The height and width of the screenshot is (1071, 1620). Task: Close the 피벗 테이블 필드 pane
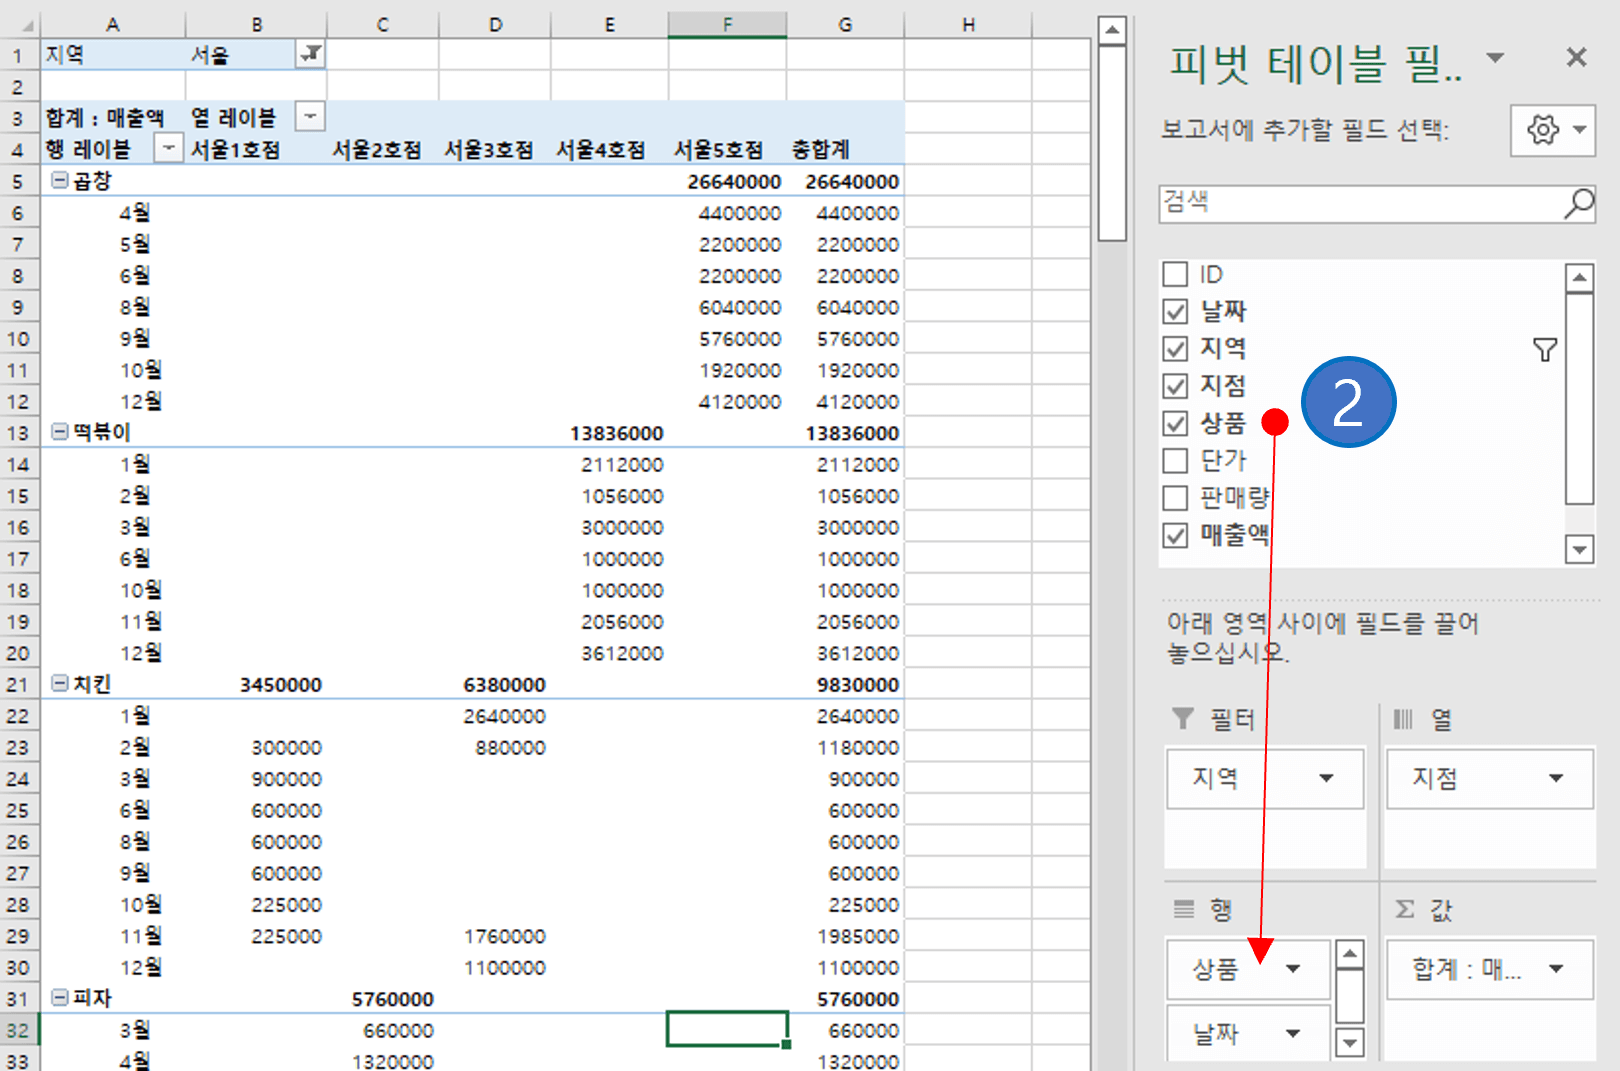click(1576, 57)
